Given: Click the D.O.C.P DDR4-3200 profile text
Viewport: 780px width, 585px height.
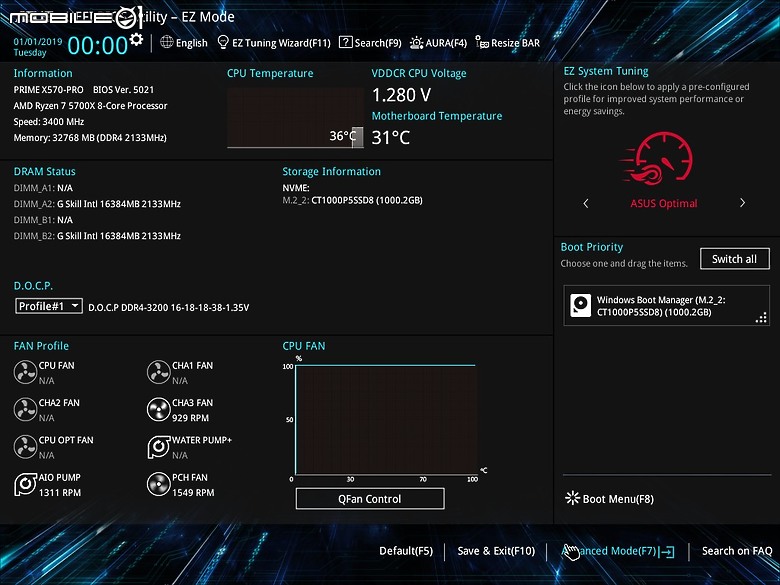Looking at the screenshot, I should [169, 307].
